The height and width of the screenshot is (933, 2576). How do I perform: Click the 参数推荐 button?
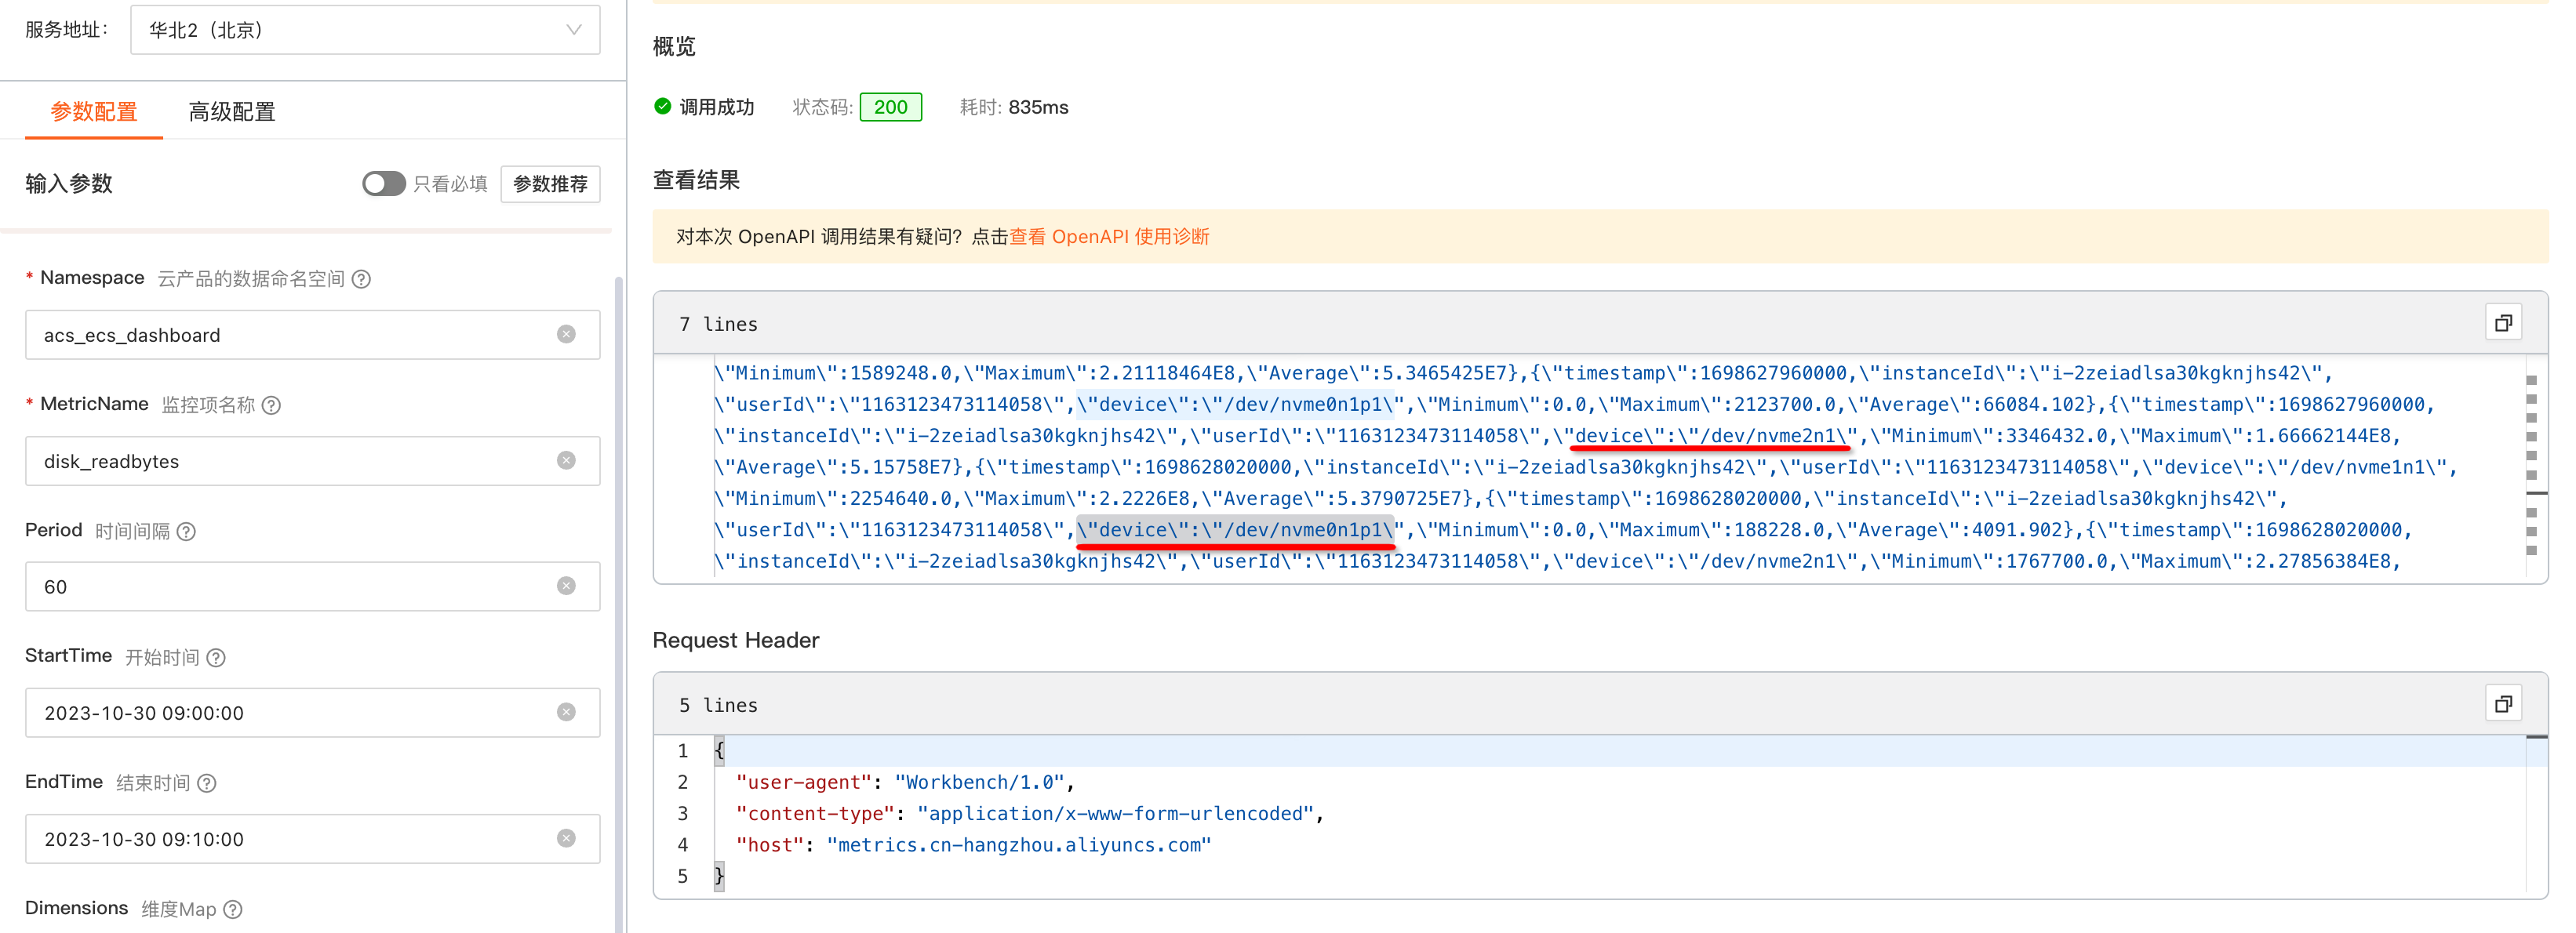550,183
